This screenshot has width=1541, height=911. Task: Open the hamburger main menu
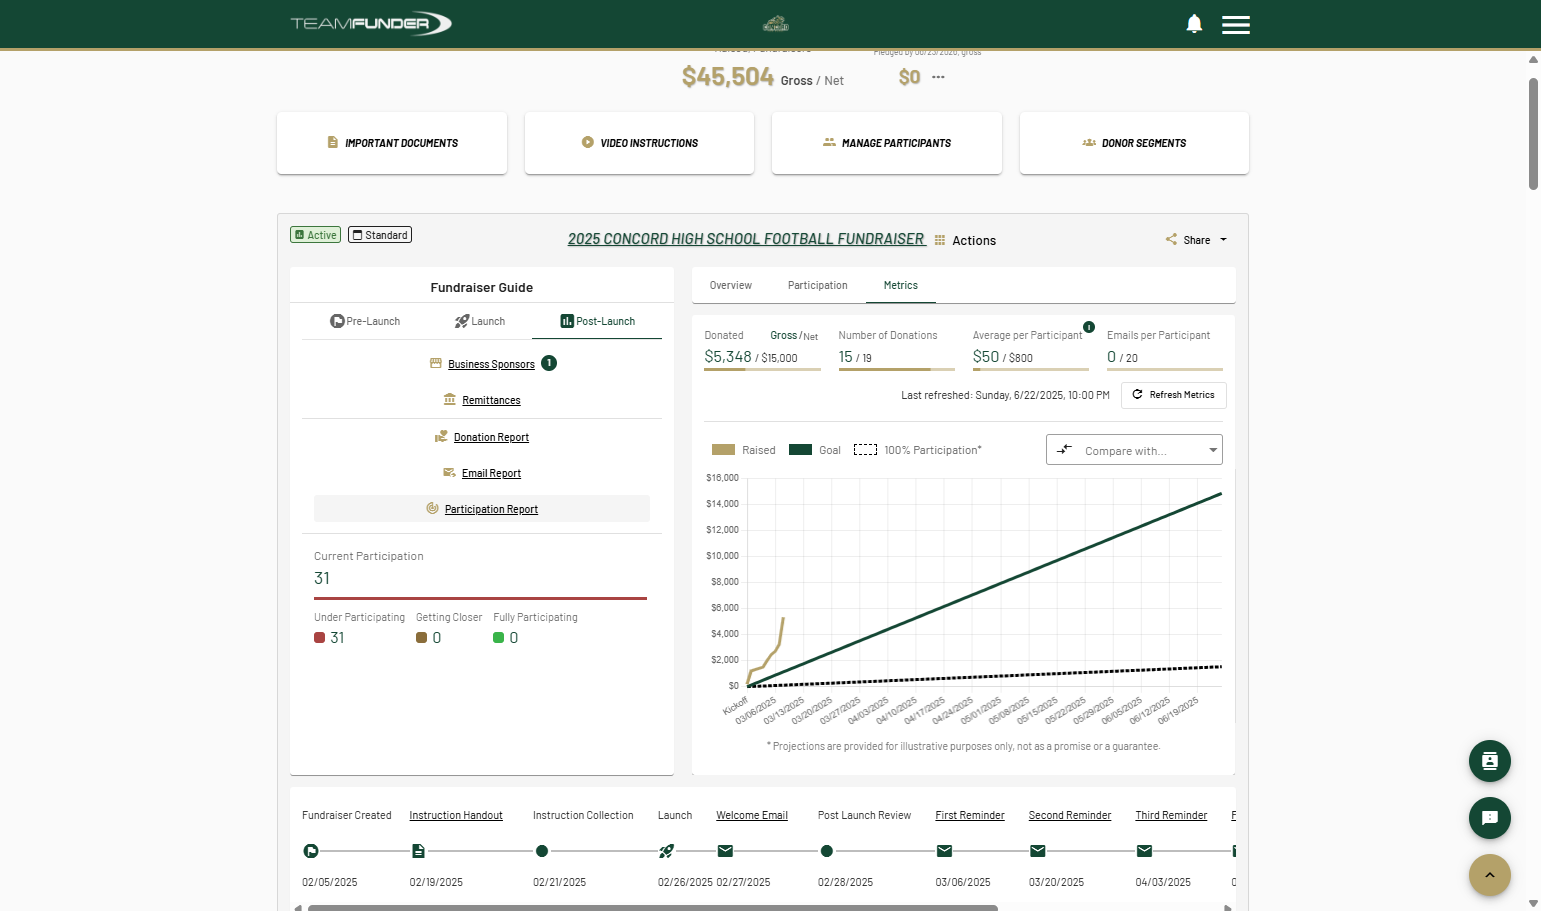click(x=1236, y=25)
